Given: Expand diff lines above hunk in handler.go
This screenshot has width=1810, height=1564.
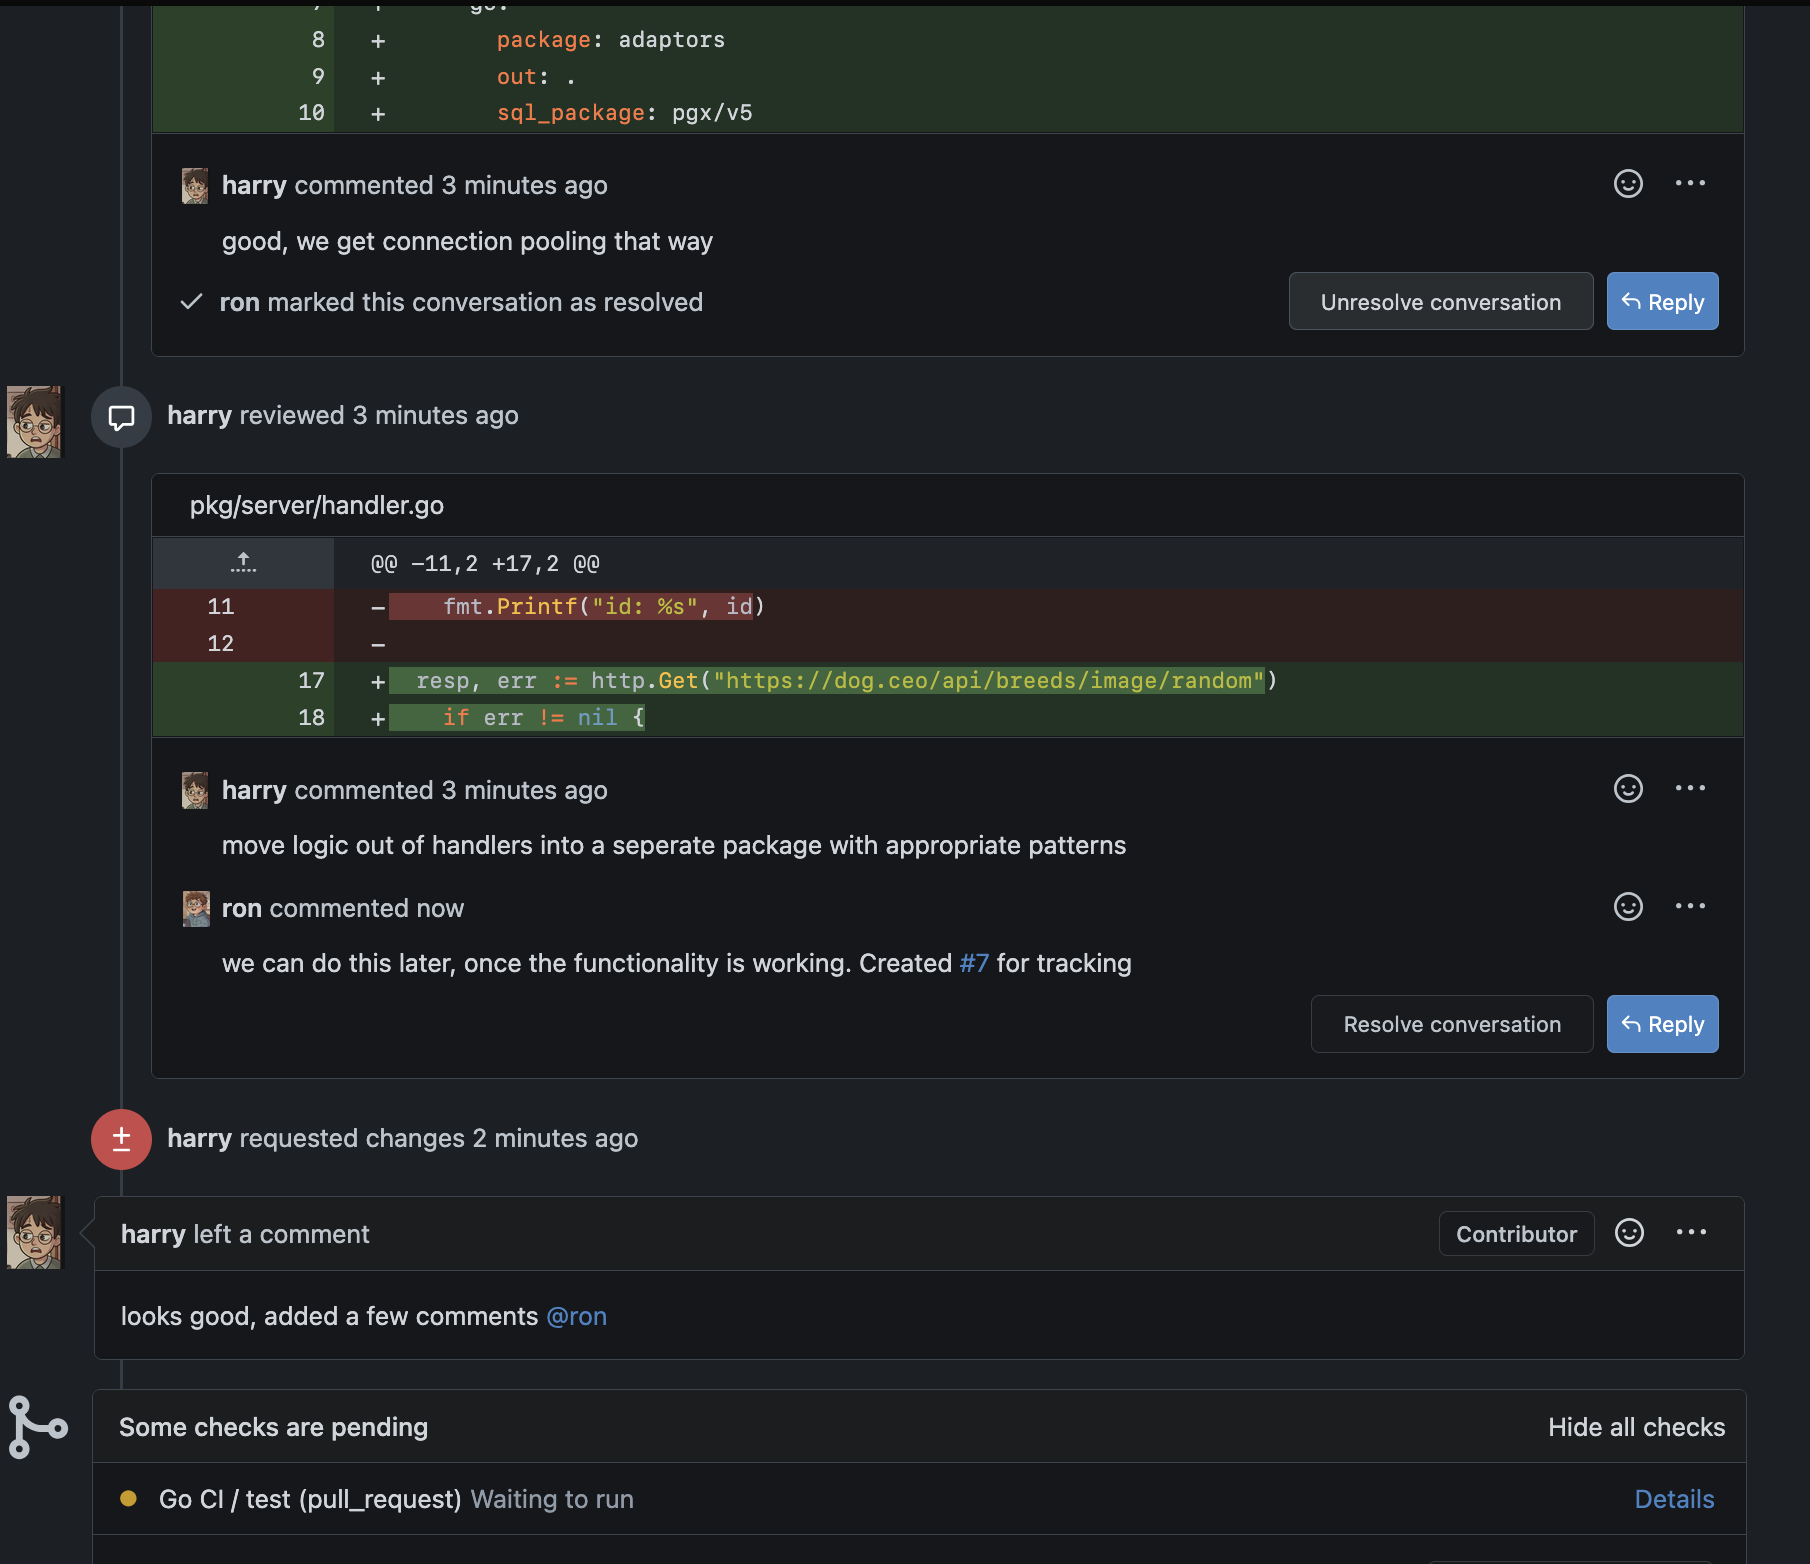Looking at the screenshot, I should (243, 563).
